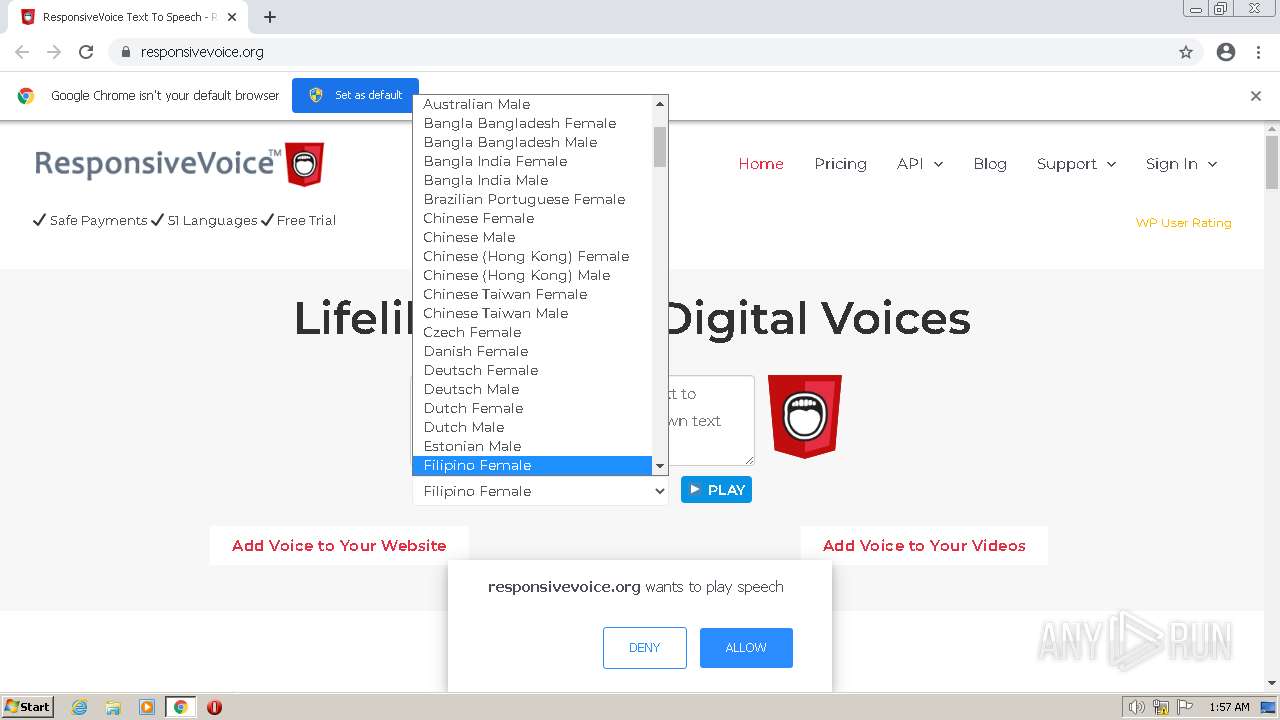The image size is (1280, 720).
Task: Open Internet Explorer from taskbar
Action: tap(80, 707)
